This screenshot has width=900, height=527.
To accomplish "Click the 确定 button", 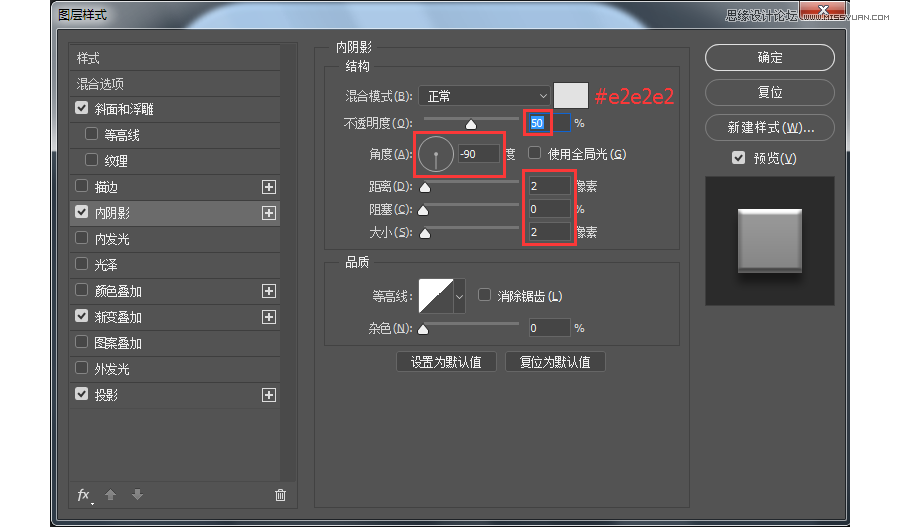I will (x=770, y=57).
